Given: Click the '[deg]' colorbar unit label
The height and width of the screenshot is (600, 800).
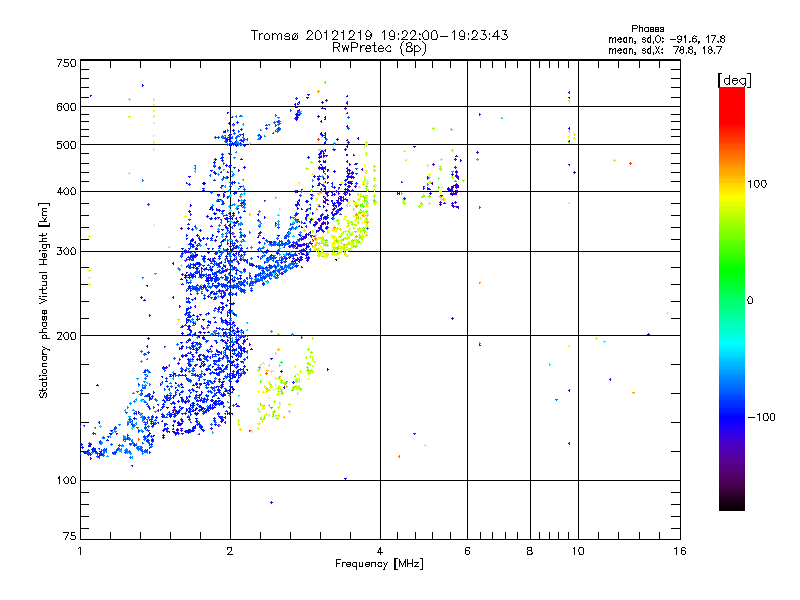Looking at the screenshot, I should click(x=734, y=80).
